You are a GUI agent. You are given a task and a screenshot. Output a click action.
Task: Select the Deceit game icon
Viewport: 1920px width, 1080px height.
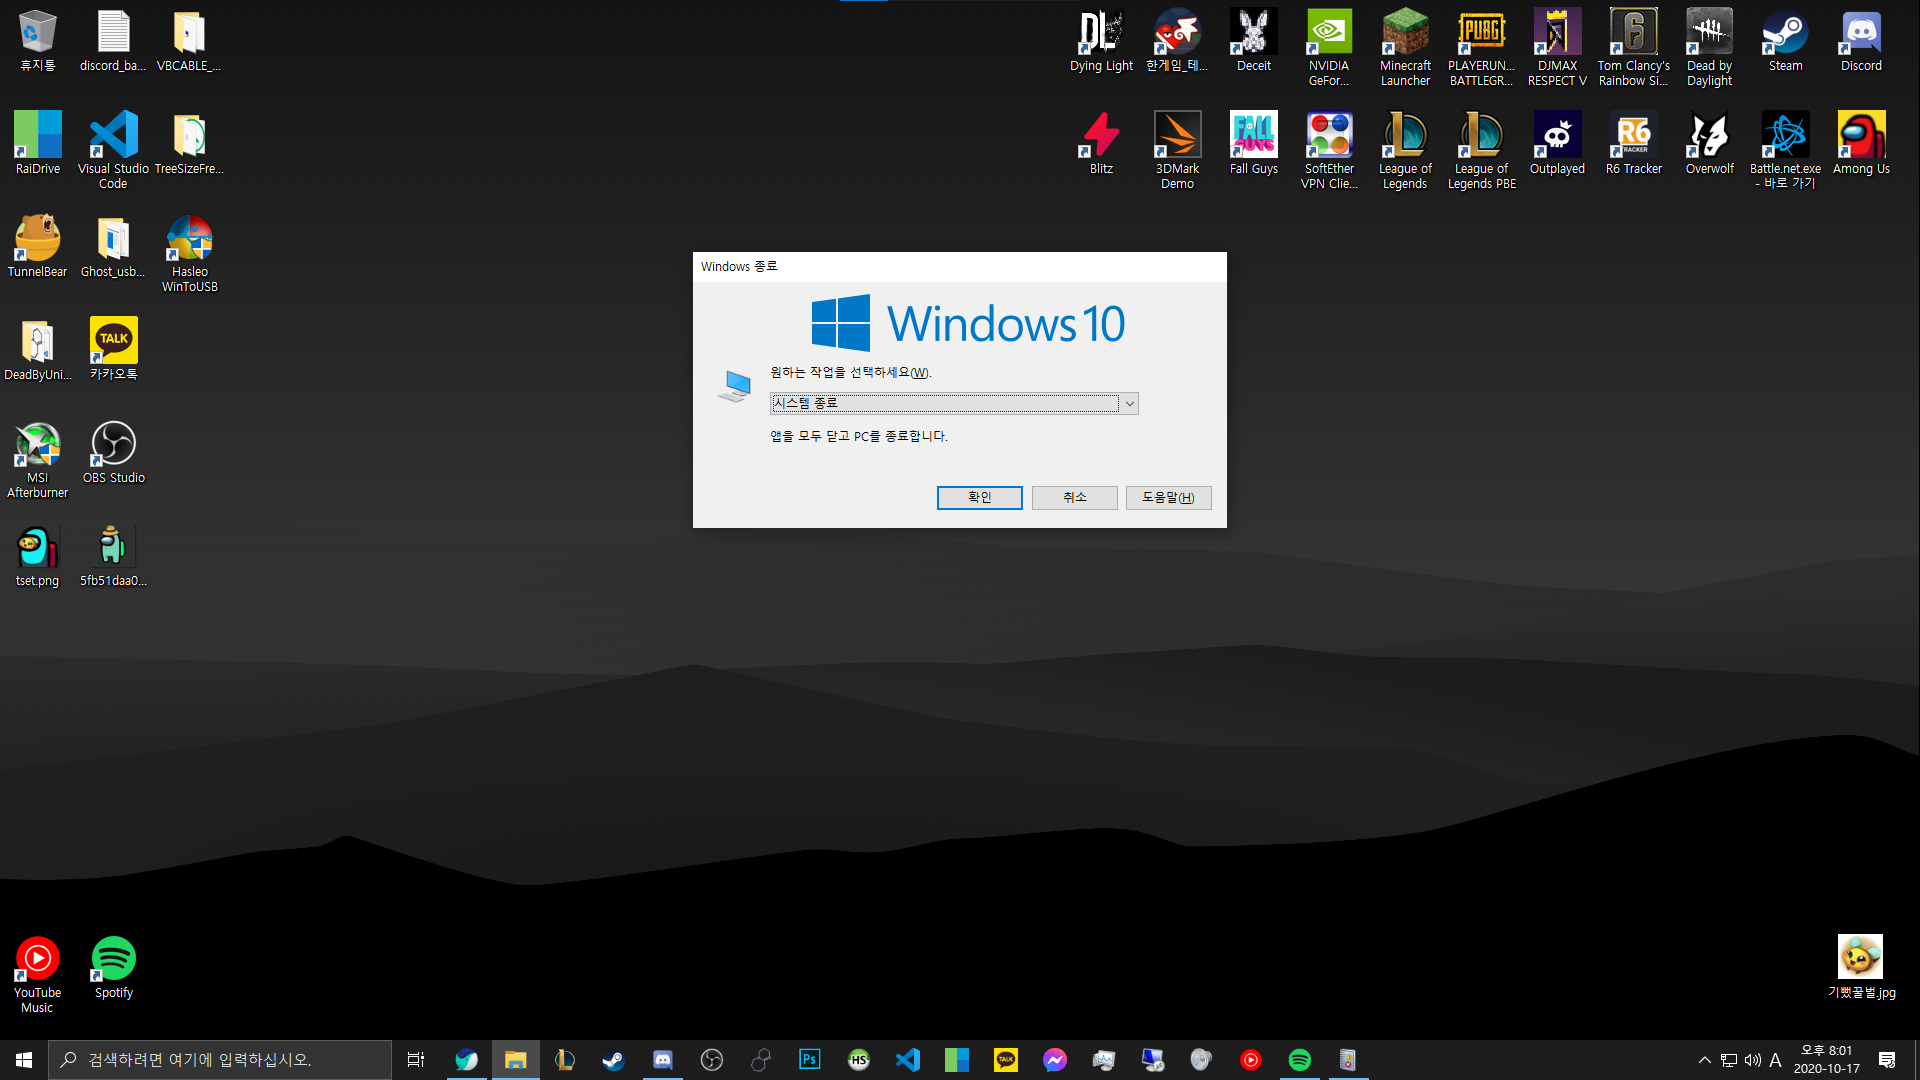pyautogui.click(x=1253, y=41)
